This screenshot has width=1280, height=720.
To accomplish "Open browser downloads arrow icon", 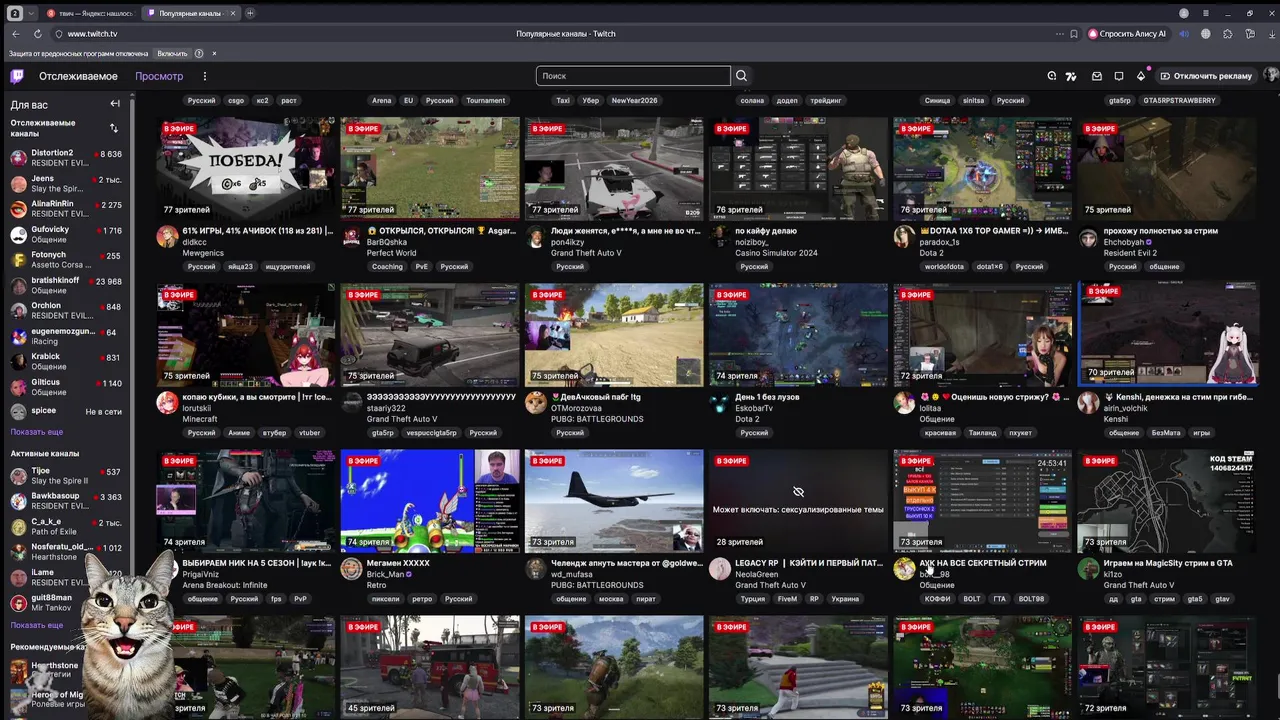I will point(1271,34).
